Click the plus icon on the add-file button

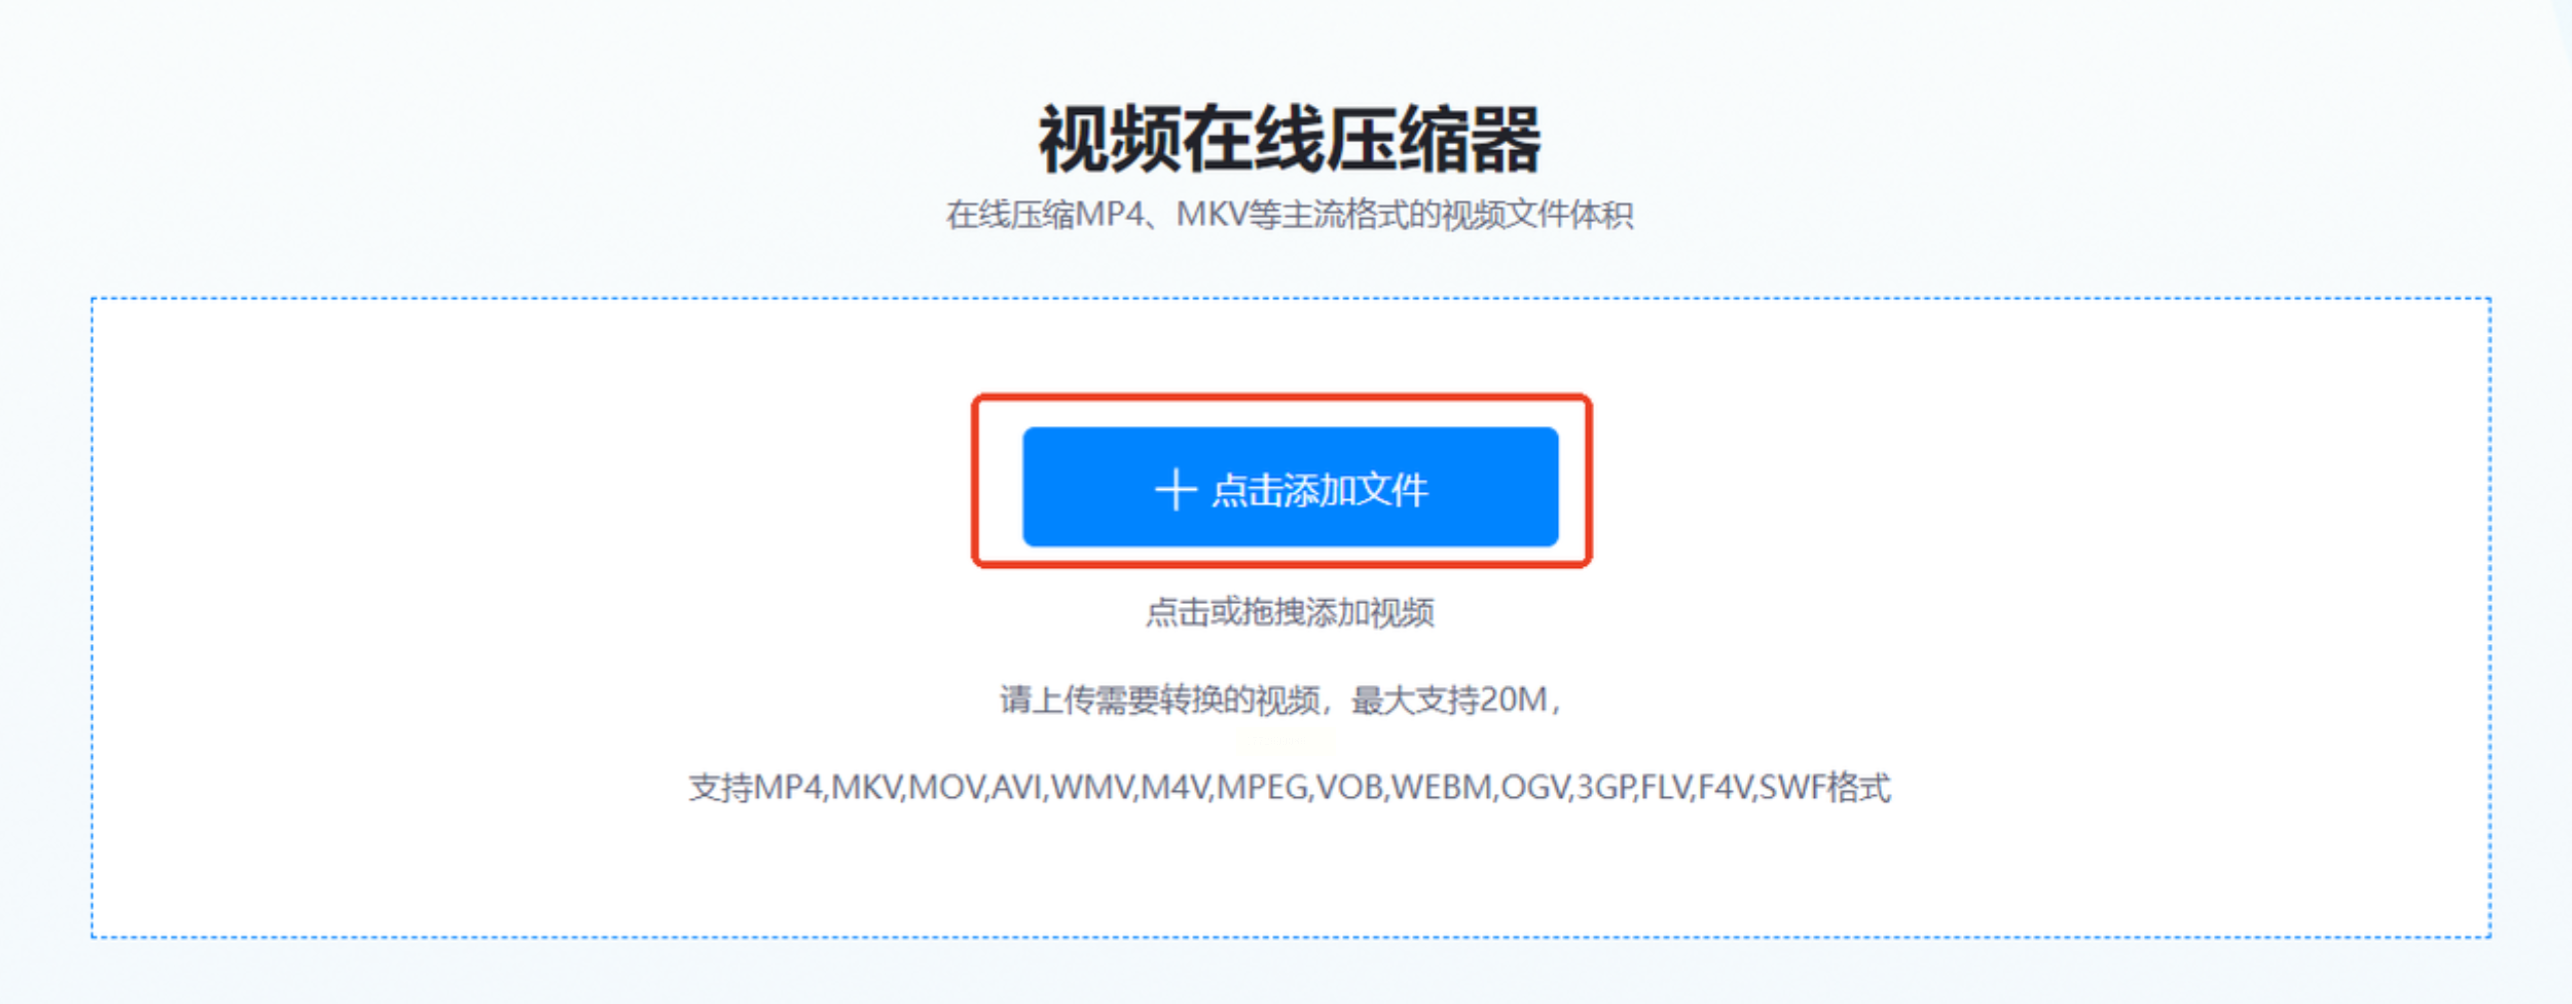click(1176, 490)
